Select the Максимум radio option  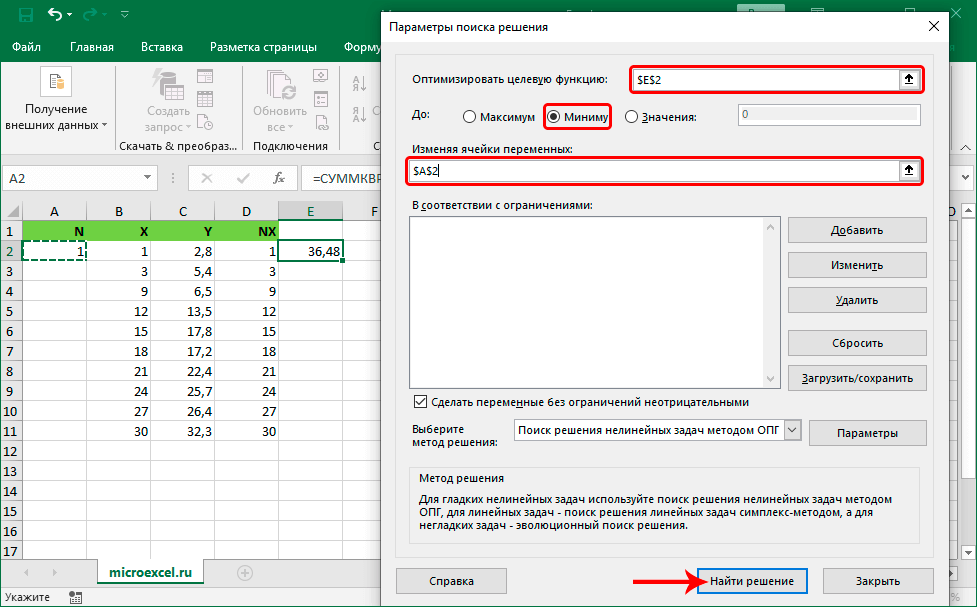pyautogui.click(x=469, y=116)
